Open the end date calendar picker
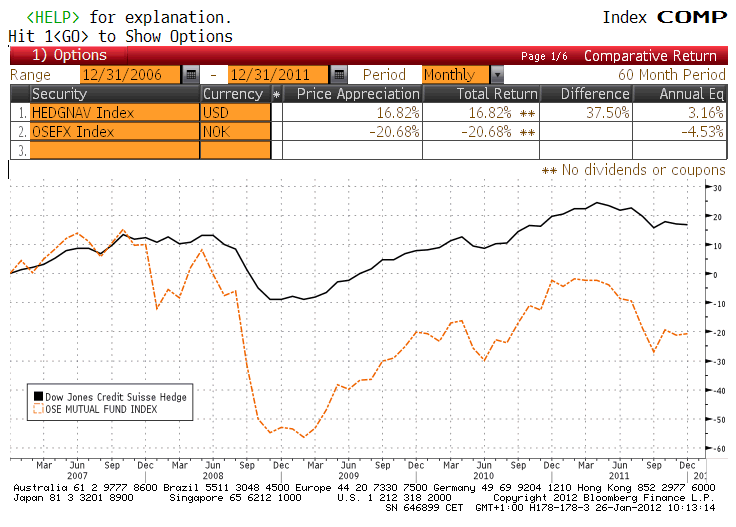The image size is (736, 527). [x=338, y=75]
